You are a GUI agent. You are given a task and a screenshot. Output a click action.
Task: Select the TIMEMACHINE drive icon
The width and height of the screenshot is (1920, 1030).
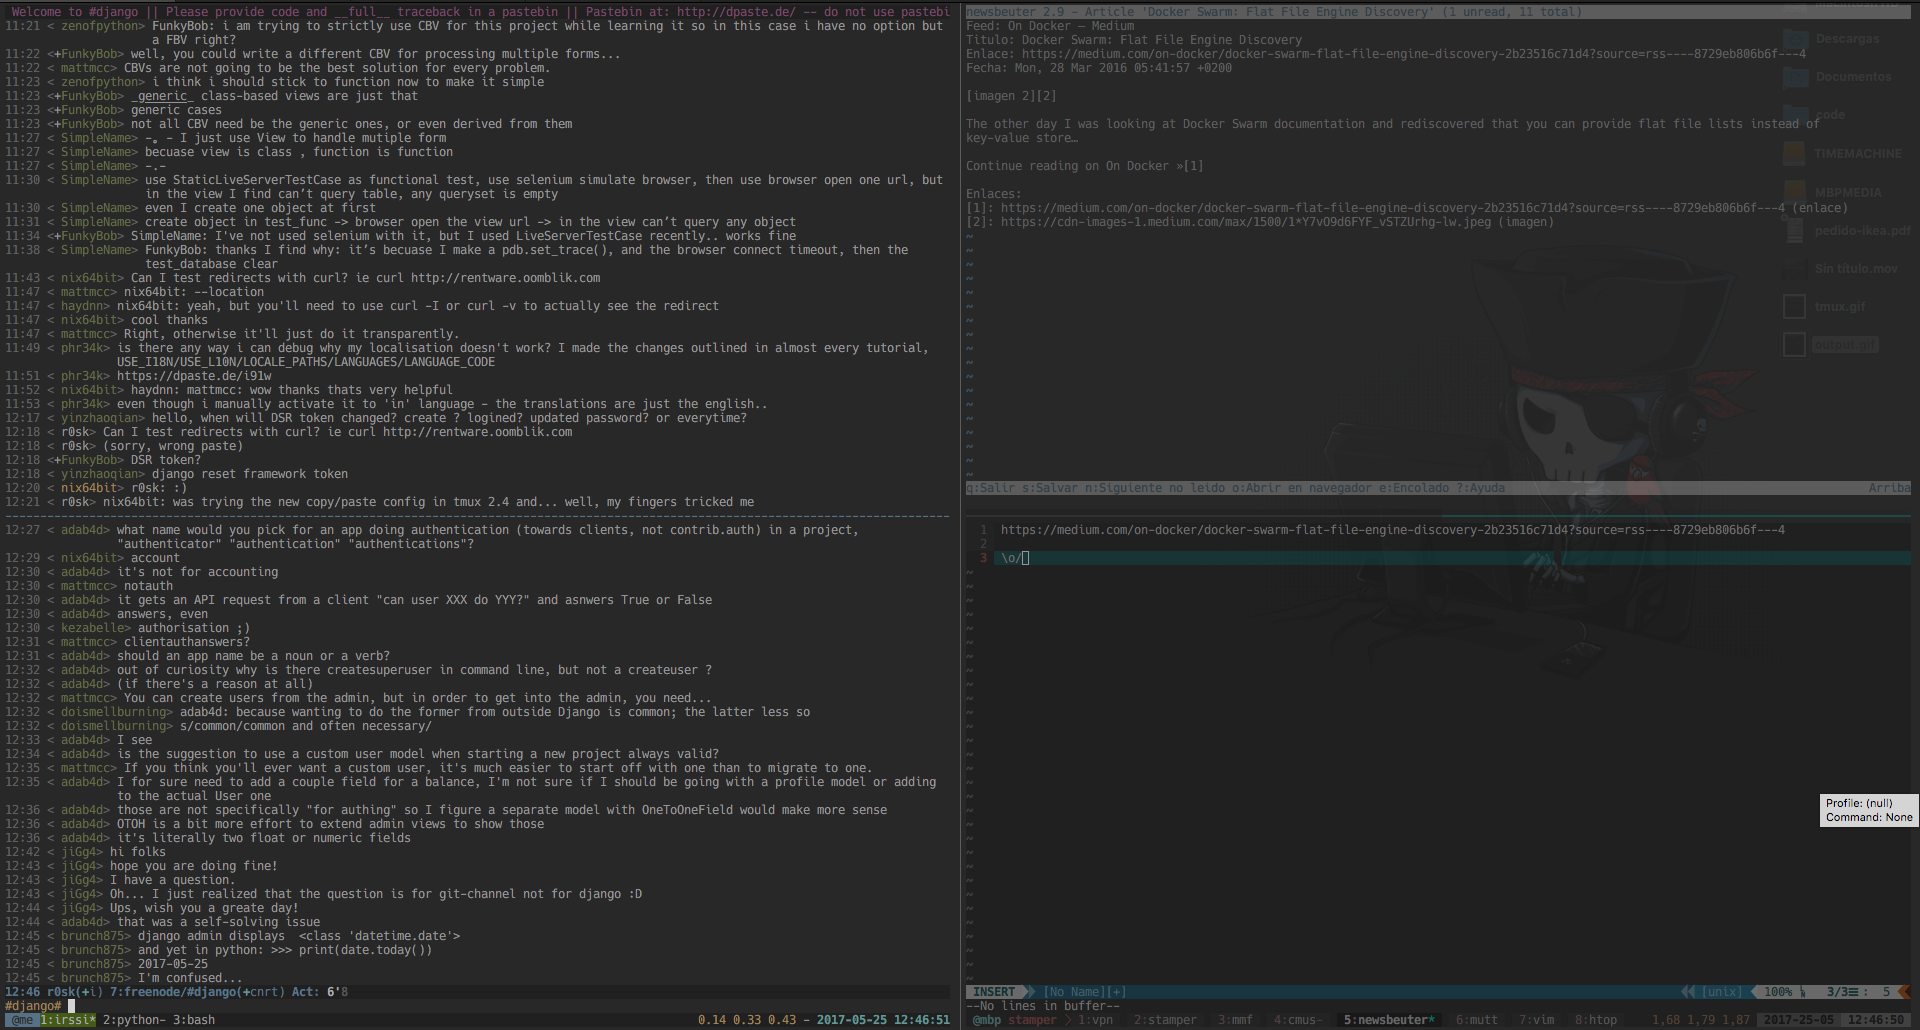pyautogui.click(x=1795, y=154)
